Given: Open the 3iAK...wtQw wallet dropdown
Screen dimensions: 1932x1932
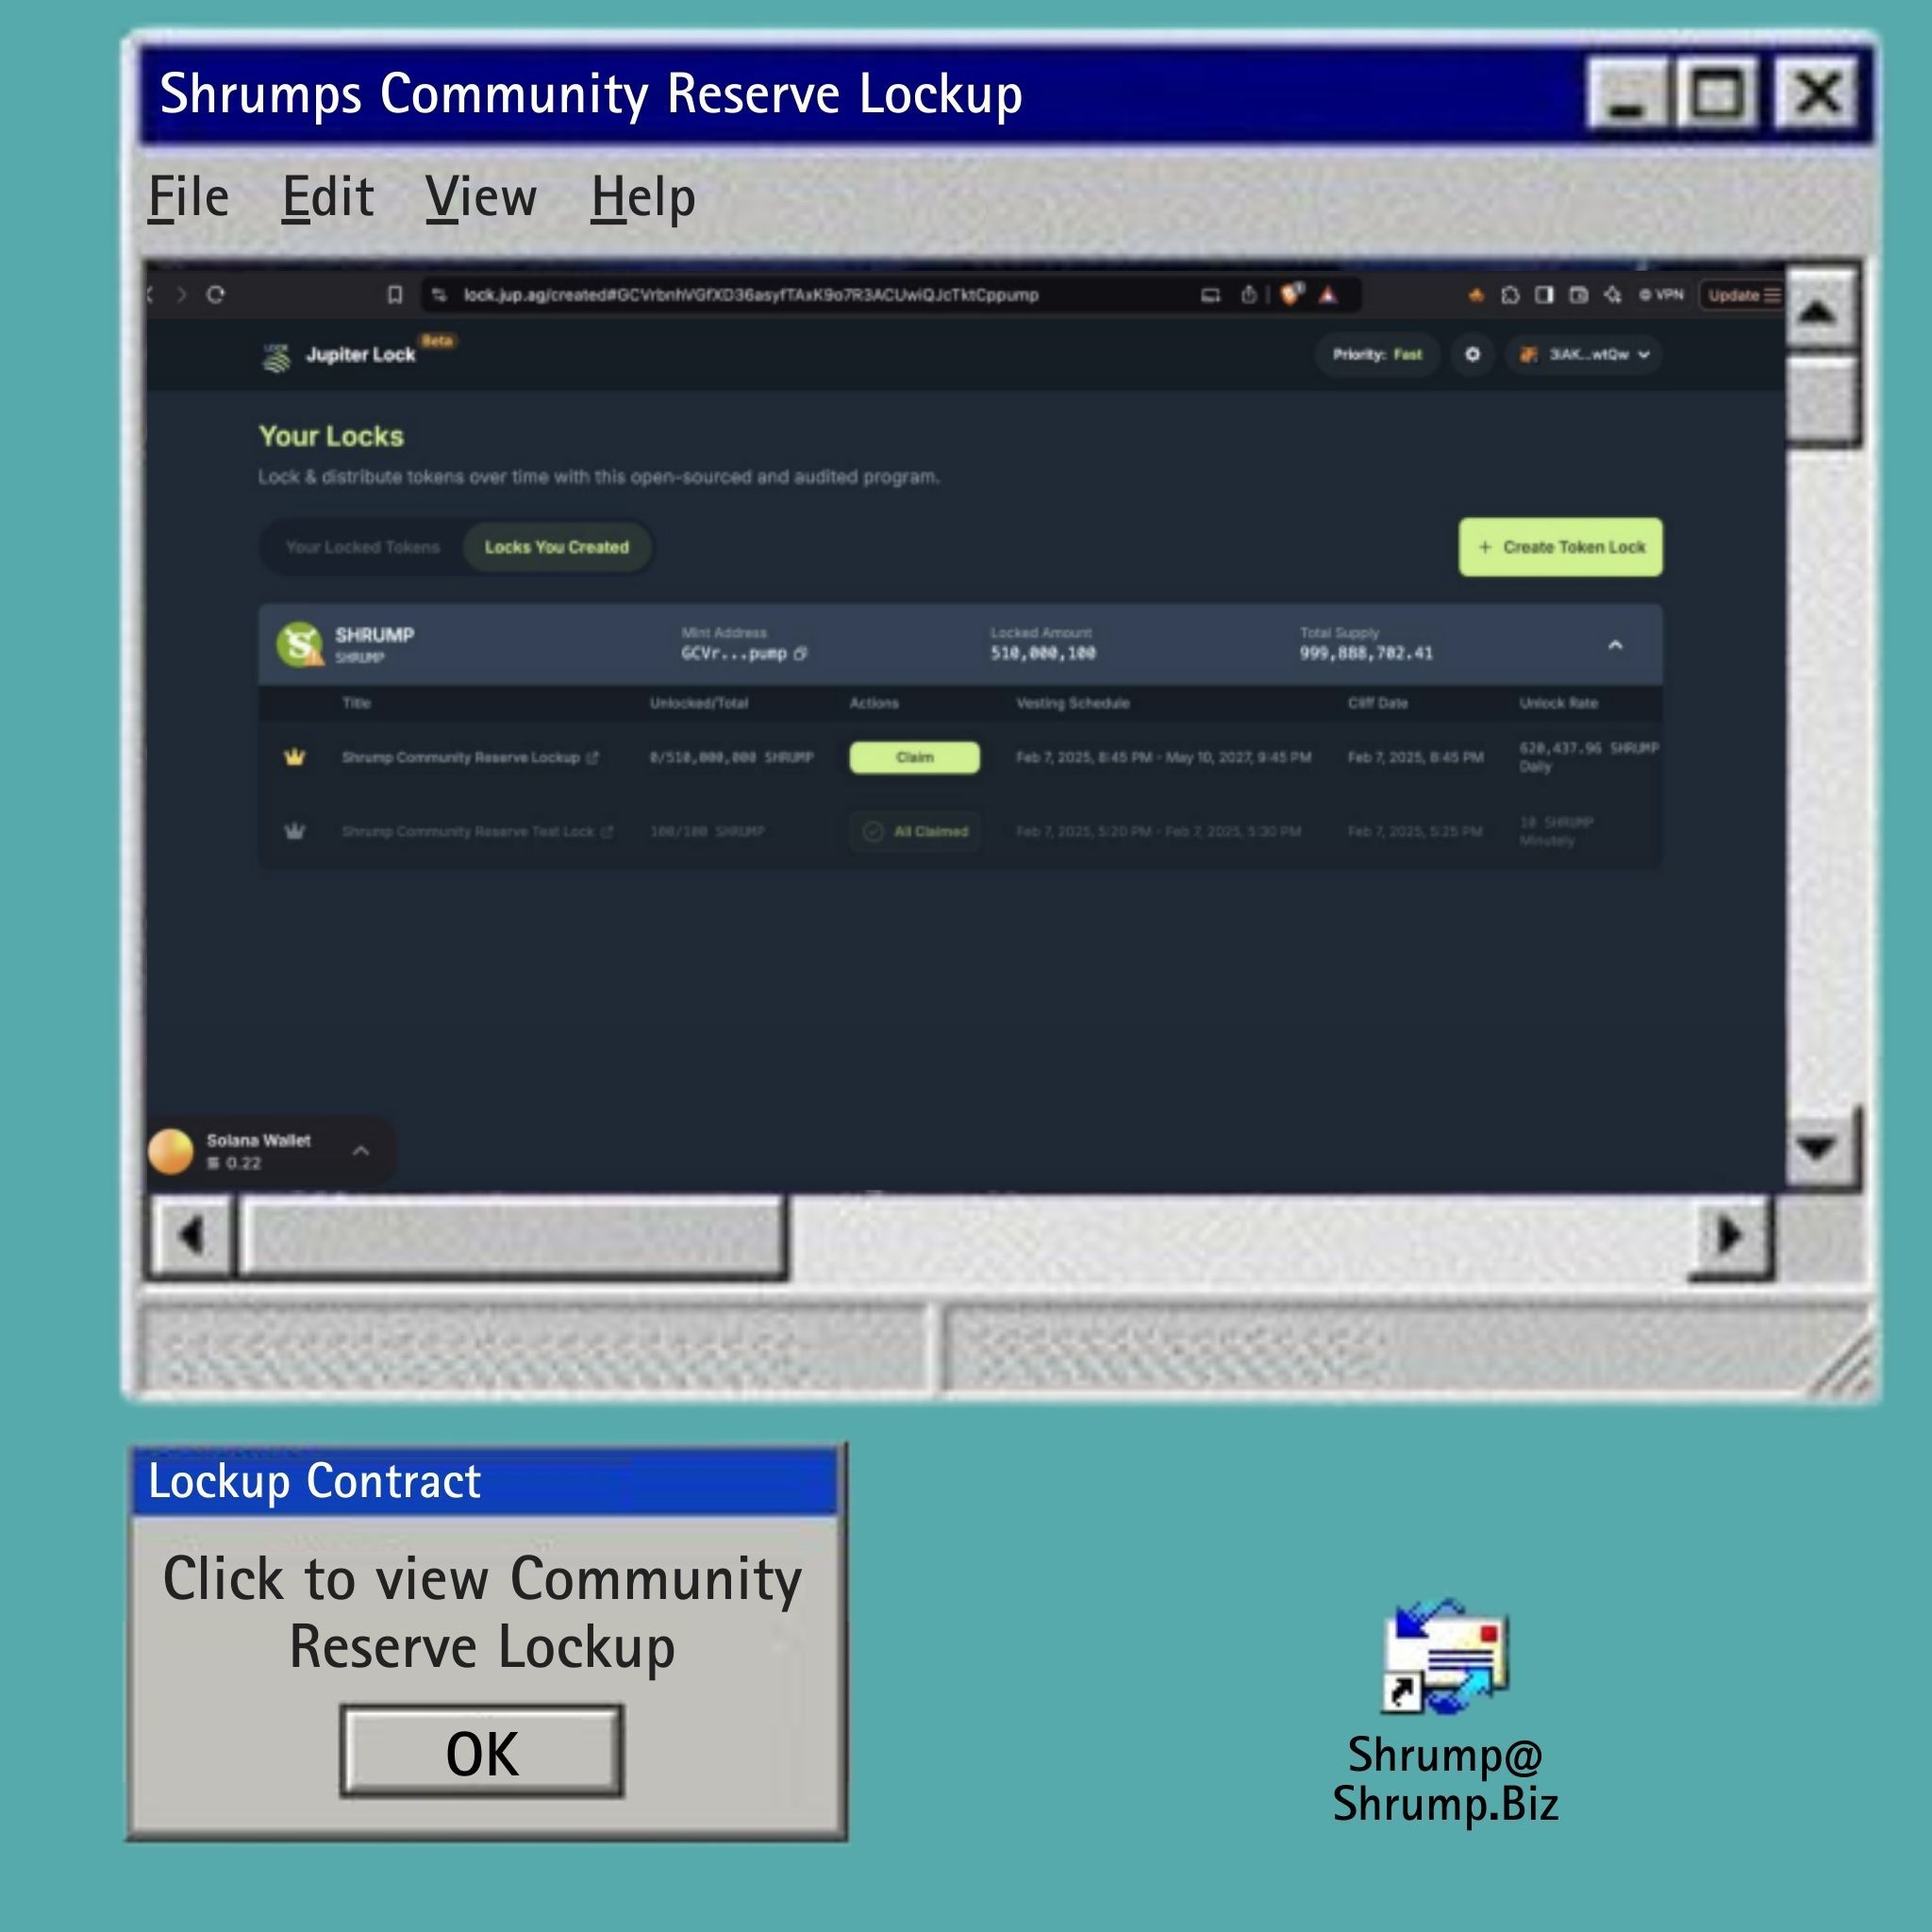Looking at the screenshot, I should click(1585, 354).
